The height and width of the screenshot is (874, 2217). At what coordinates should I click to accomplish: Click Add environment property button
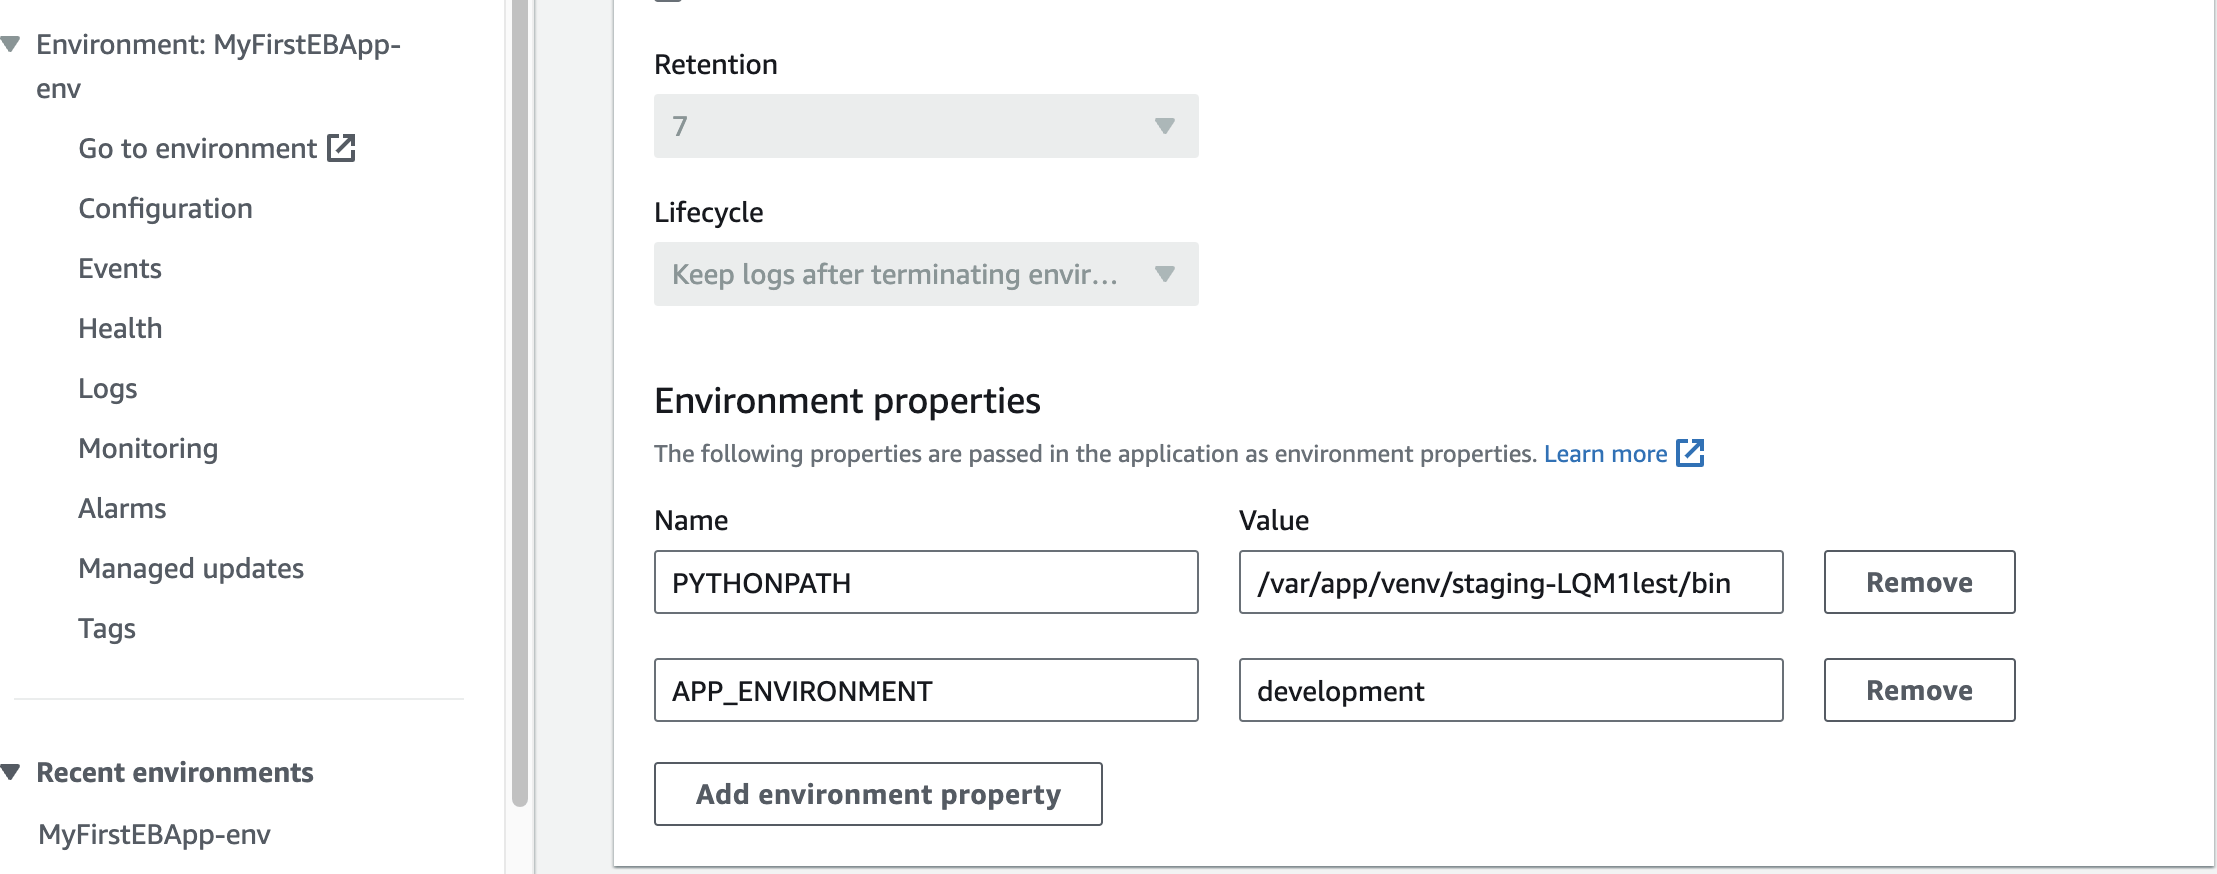(877, 794)
